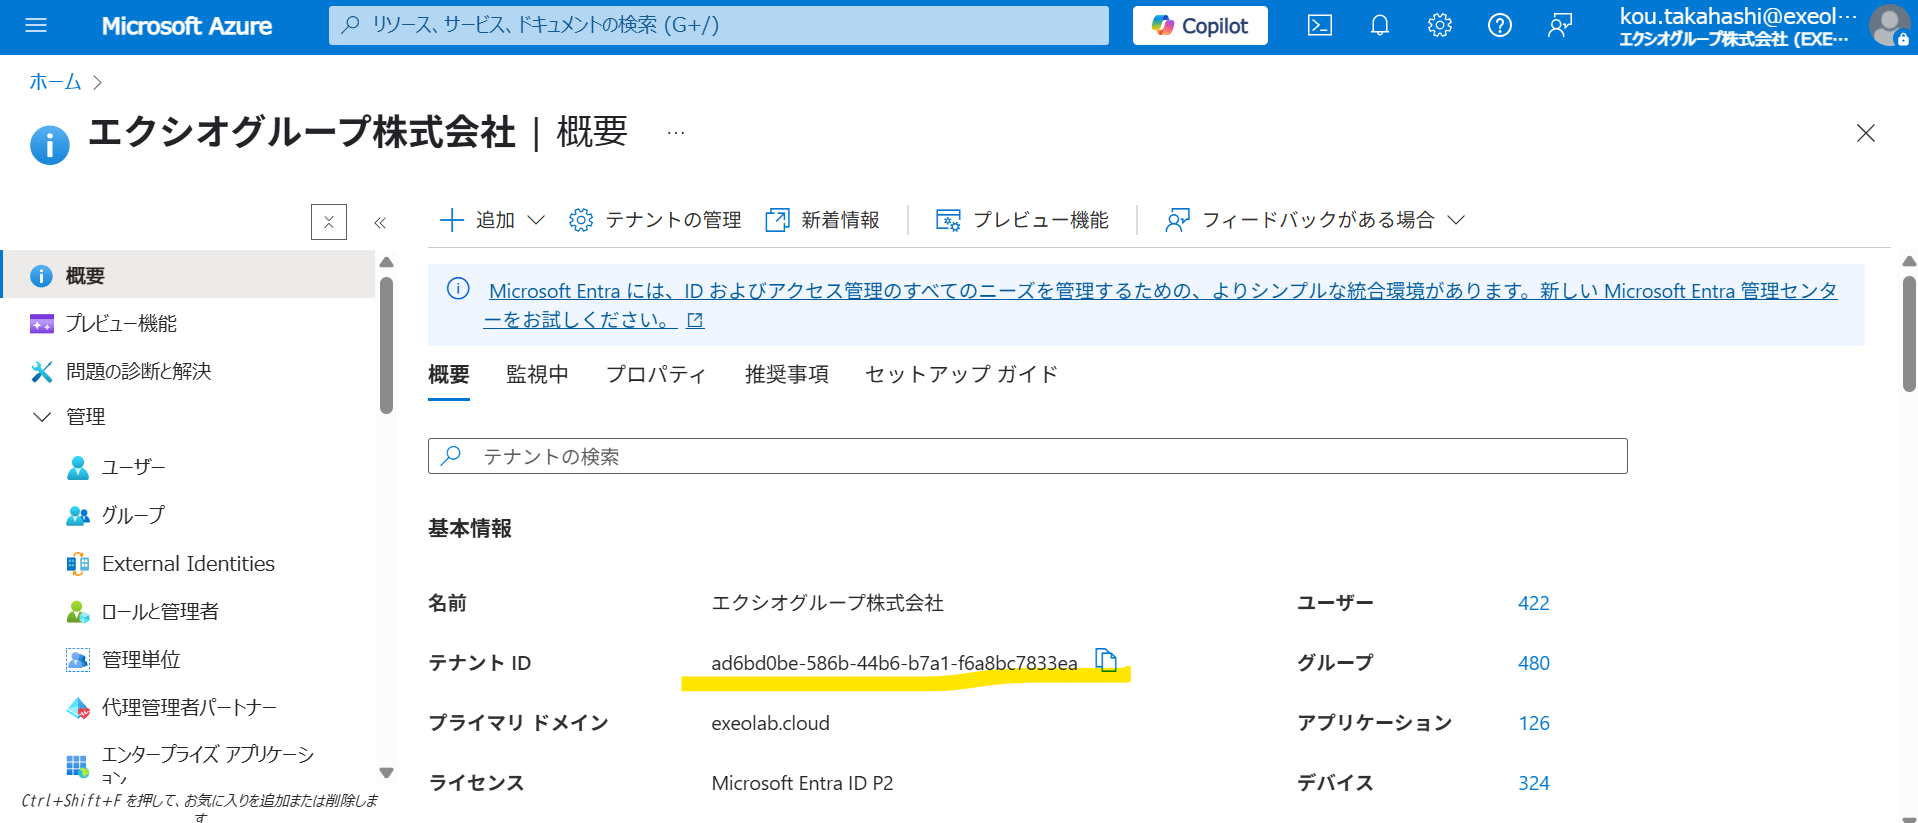Switch to the 監視中 tab

pyautogui.click(x=537, y=375)
